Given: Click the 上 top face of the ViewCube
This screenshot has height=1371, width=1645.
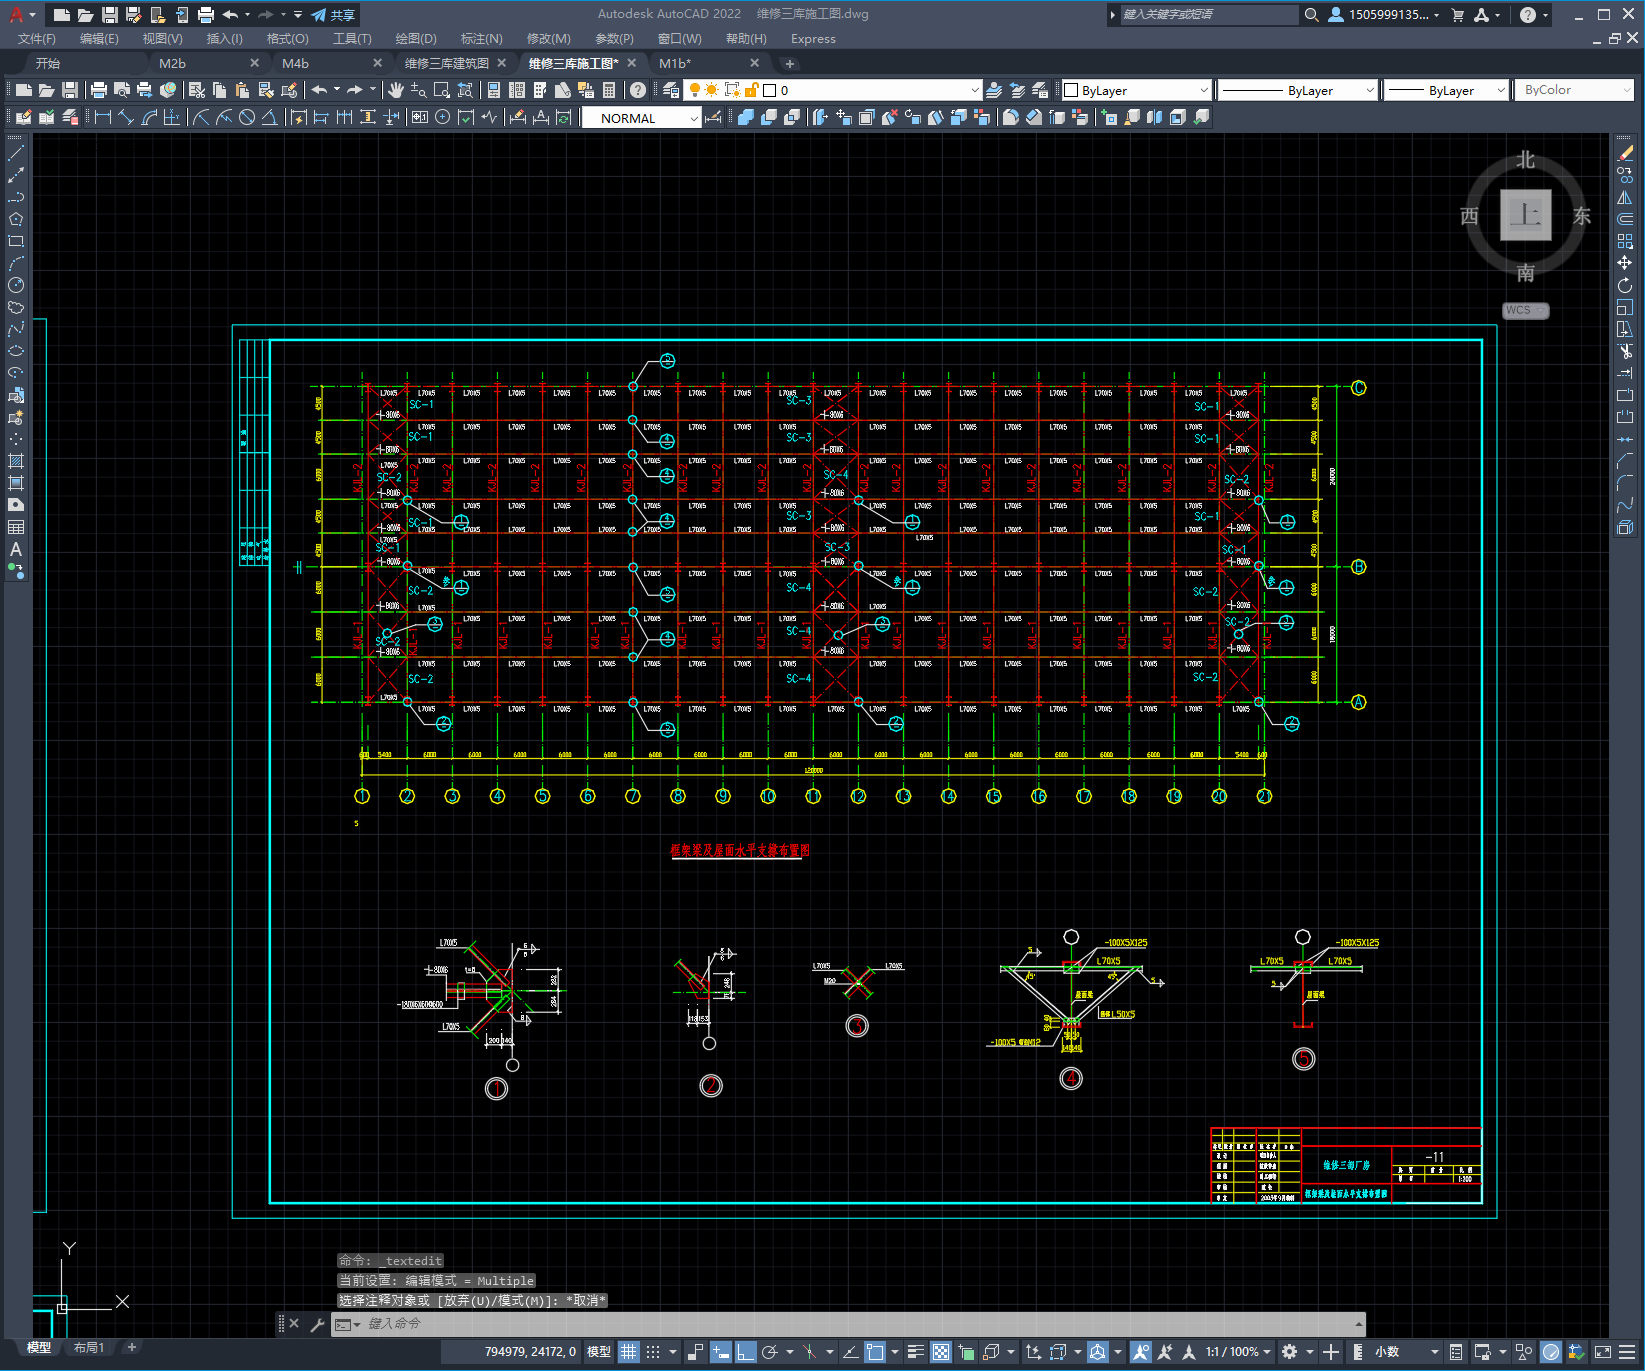Looking at the screenshot, I should pyautogui.click(x=1525, y=215).
